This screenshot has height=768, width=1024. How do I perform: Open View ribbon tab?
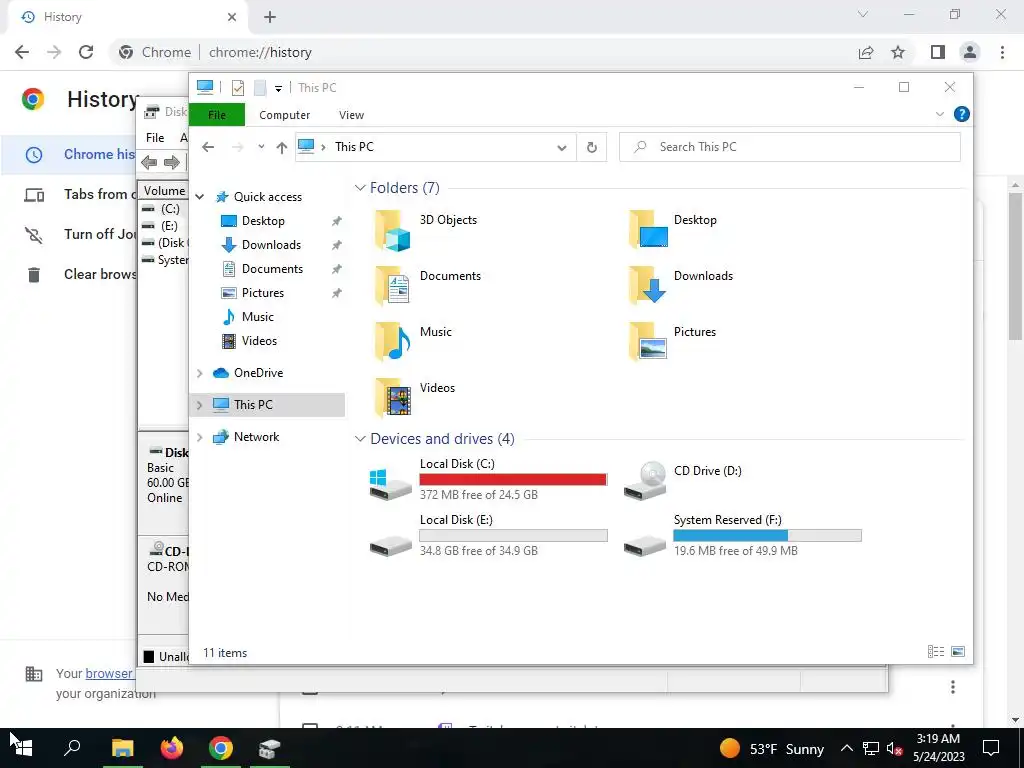tap(351, 115)
